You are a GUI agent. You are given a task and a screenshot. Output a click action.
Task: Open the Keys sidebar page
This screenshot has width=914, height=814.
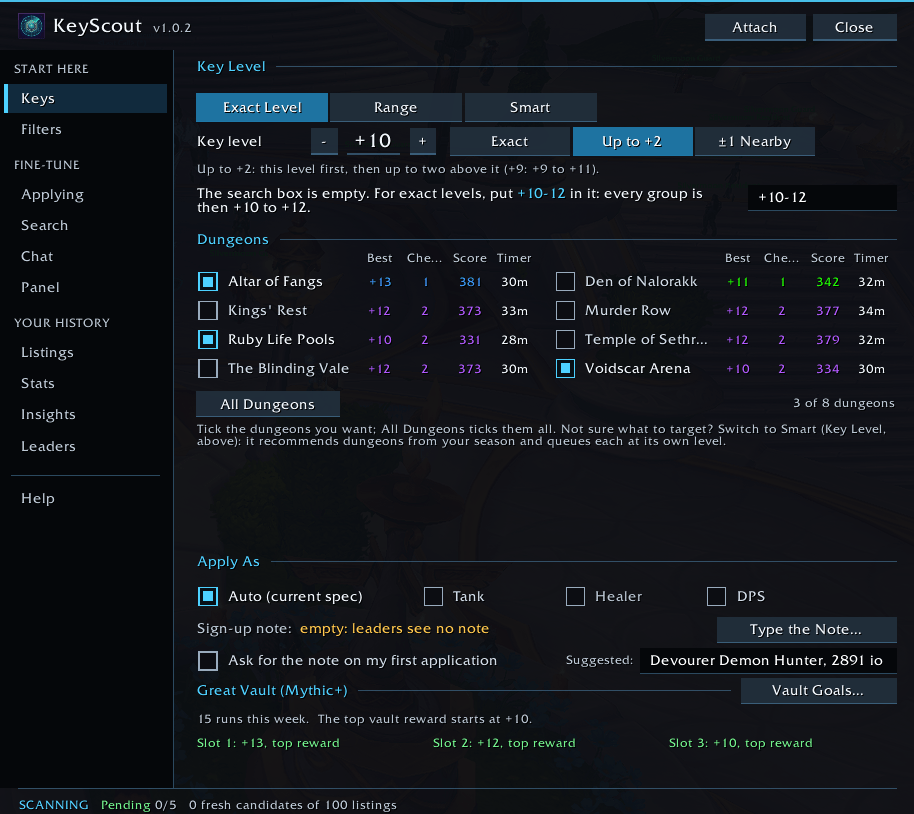pyautogui.click(x=86, y=99)
